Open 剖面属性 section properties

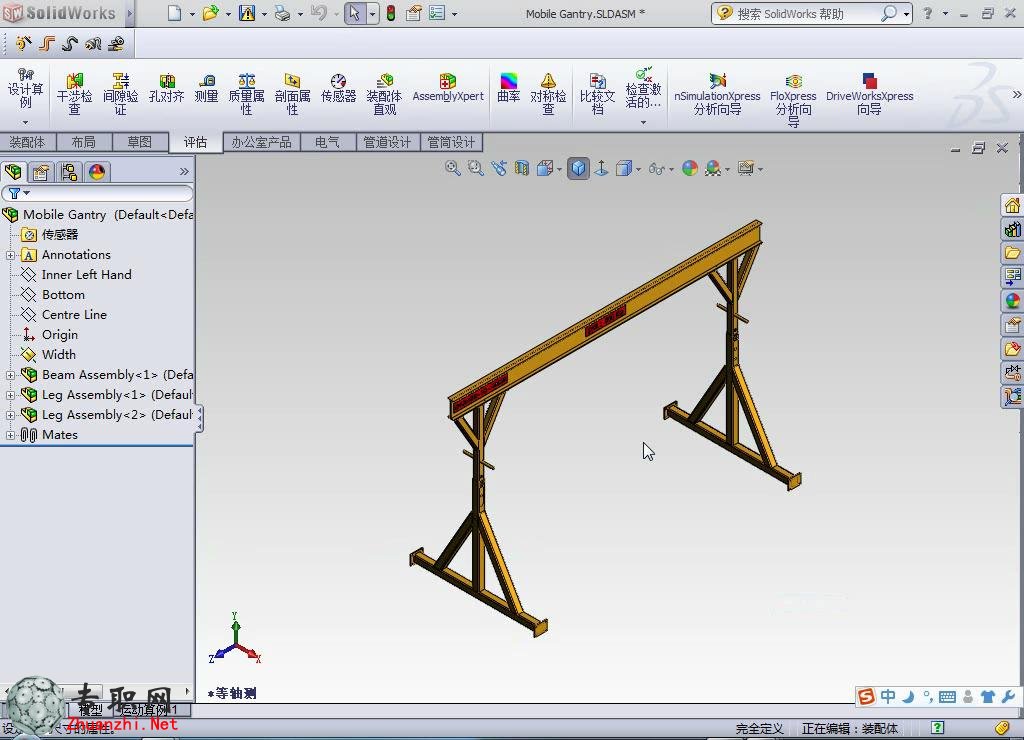pos(292,93)
